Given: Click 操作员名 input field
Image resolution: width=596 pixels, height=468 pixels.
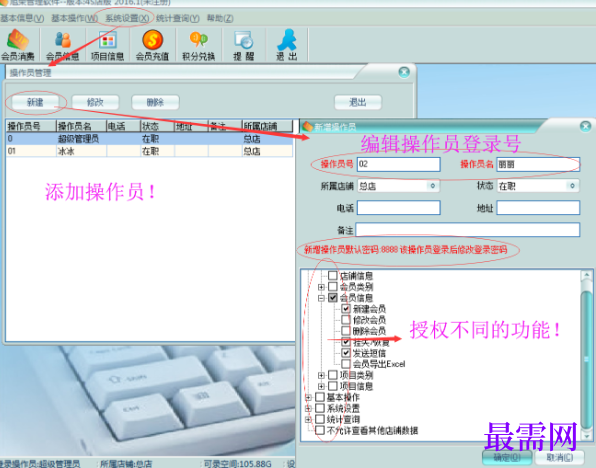Looking at the screenshot, I should 538,164.
